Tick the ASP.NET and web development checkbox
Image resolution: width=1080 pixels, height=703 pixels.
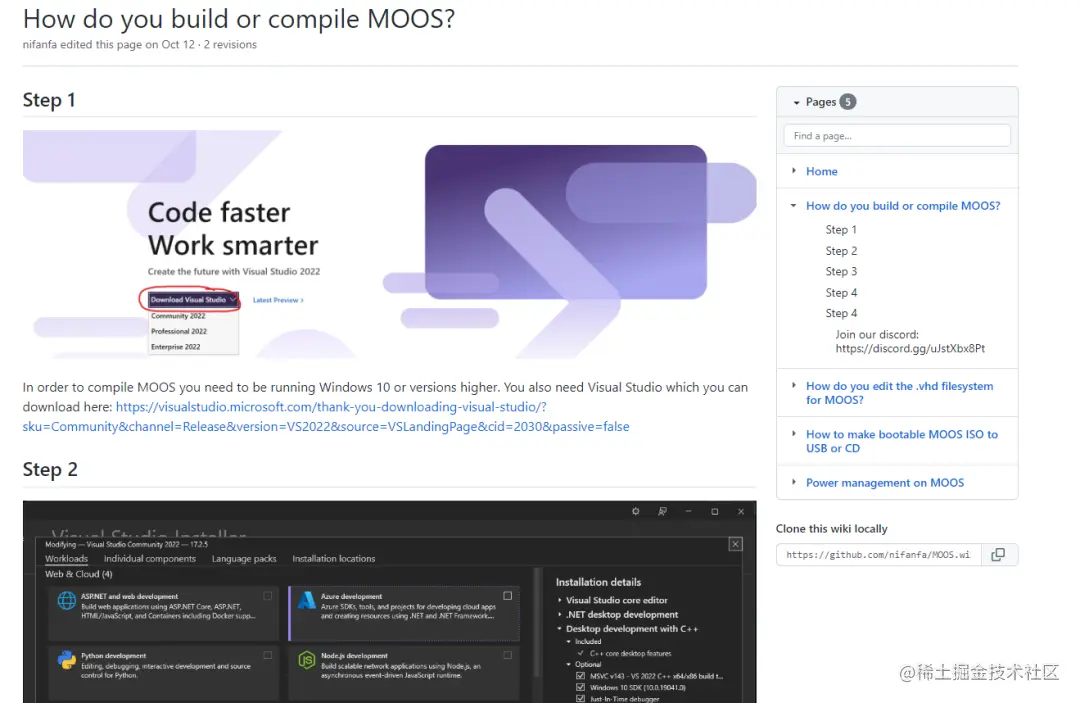pyautogui.click(x=267, y=596)
